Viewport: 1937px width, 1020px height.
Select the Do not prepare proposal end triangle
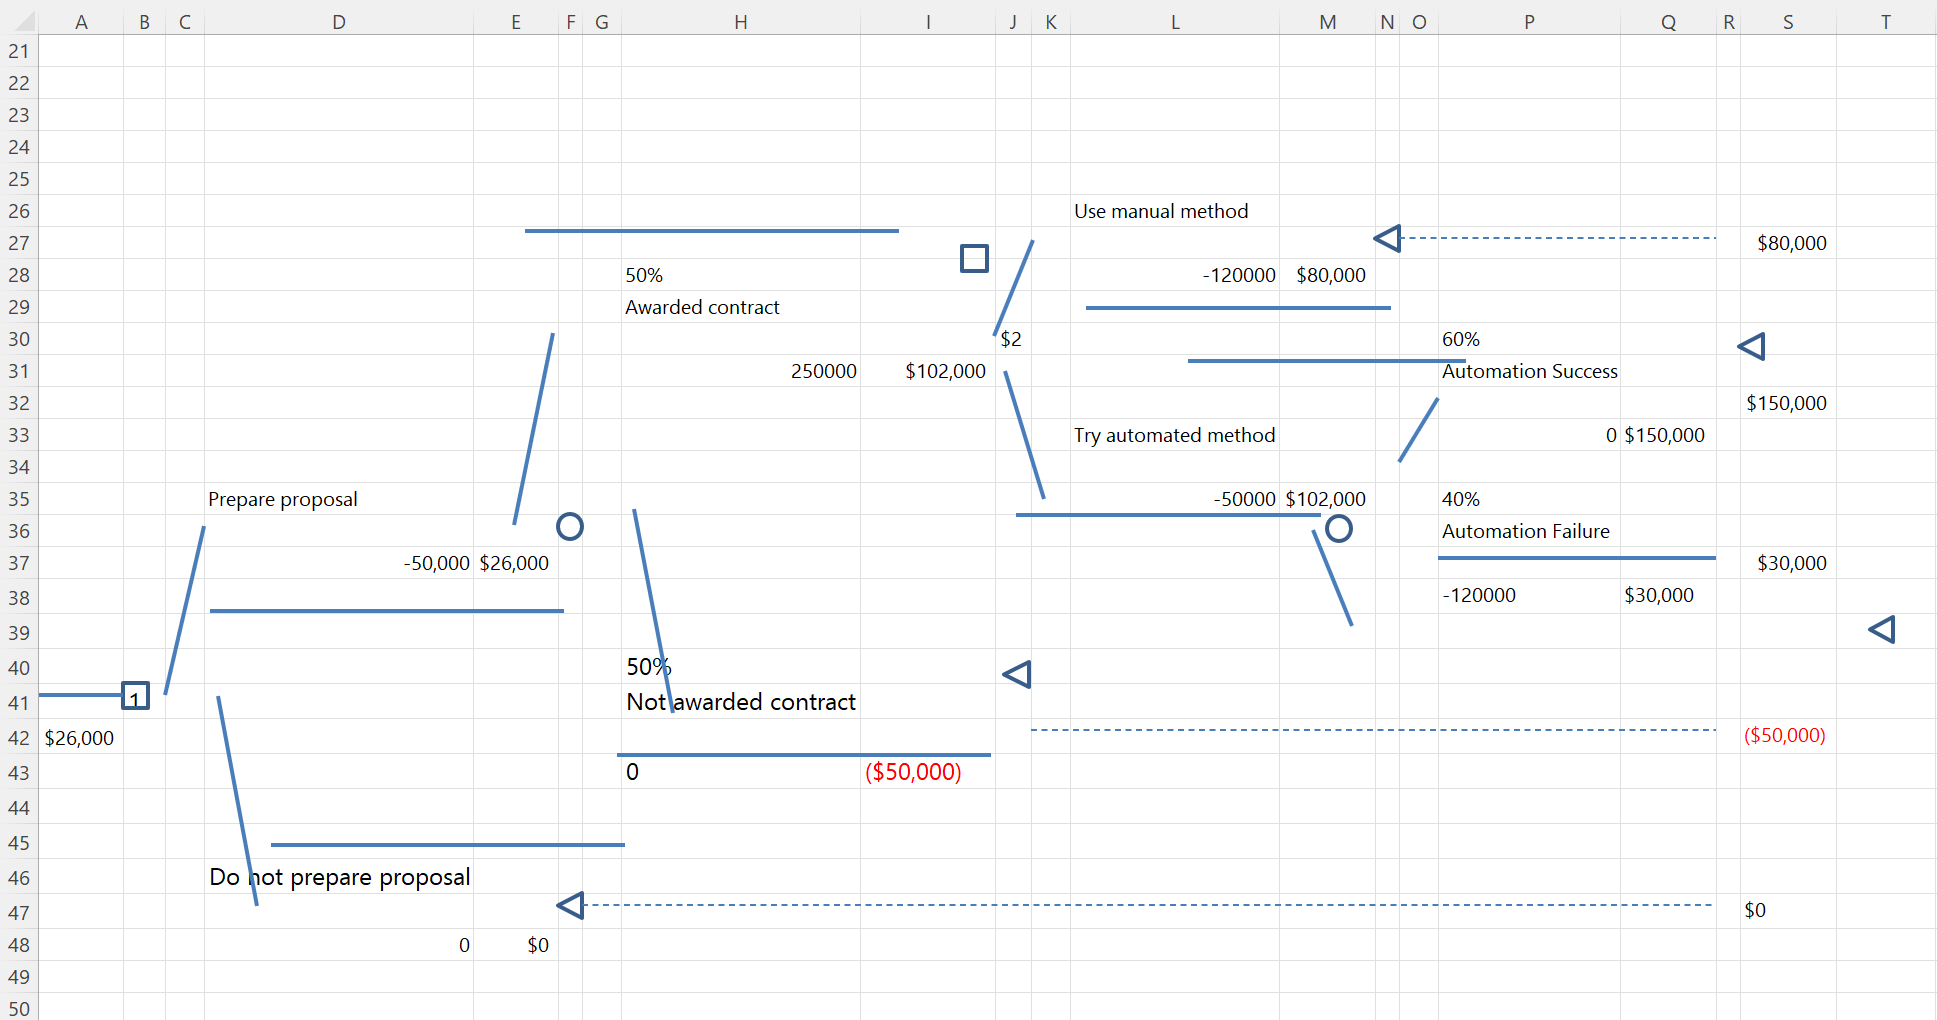pyautogui.click(x=570, y=906)
